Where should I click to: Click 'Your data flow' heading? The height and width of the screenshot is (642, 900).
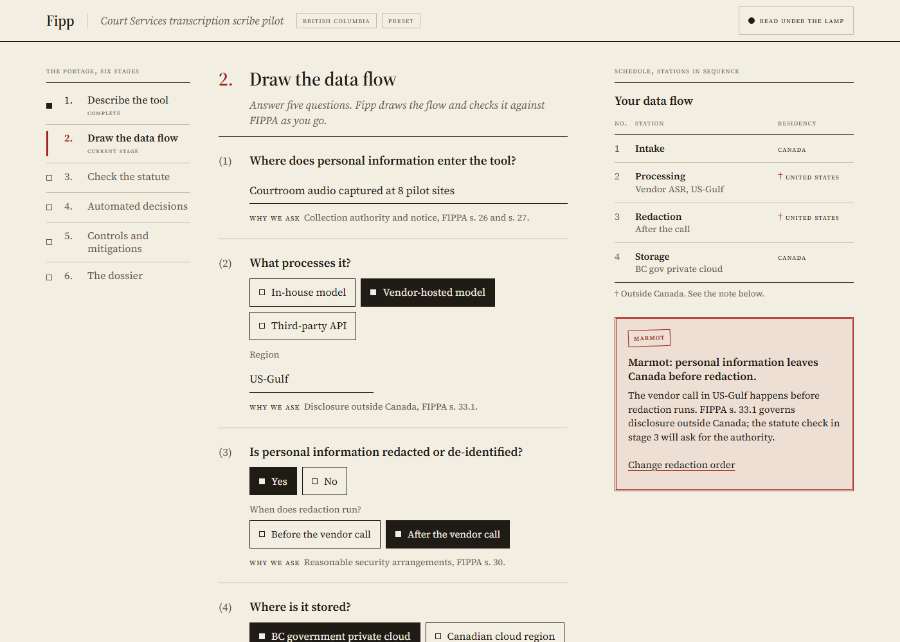point(654,101)
